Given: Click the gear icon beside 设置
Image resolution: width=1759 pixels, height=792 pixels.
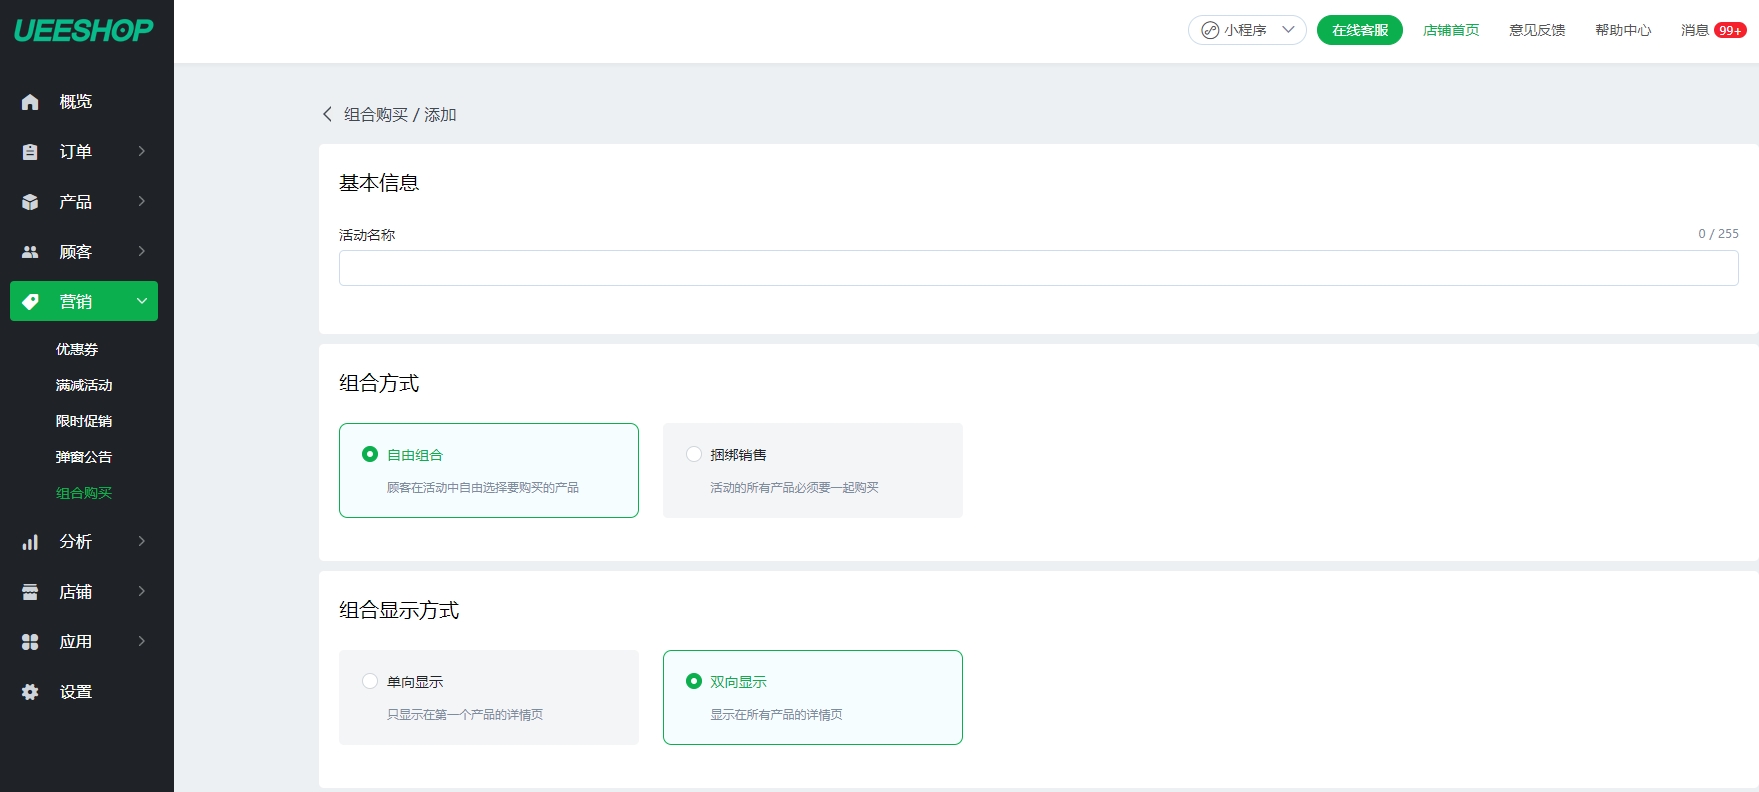Looking at the screenshot, I should click(x=30, y=692).
